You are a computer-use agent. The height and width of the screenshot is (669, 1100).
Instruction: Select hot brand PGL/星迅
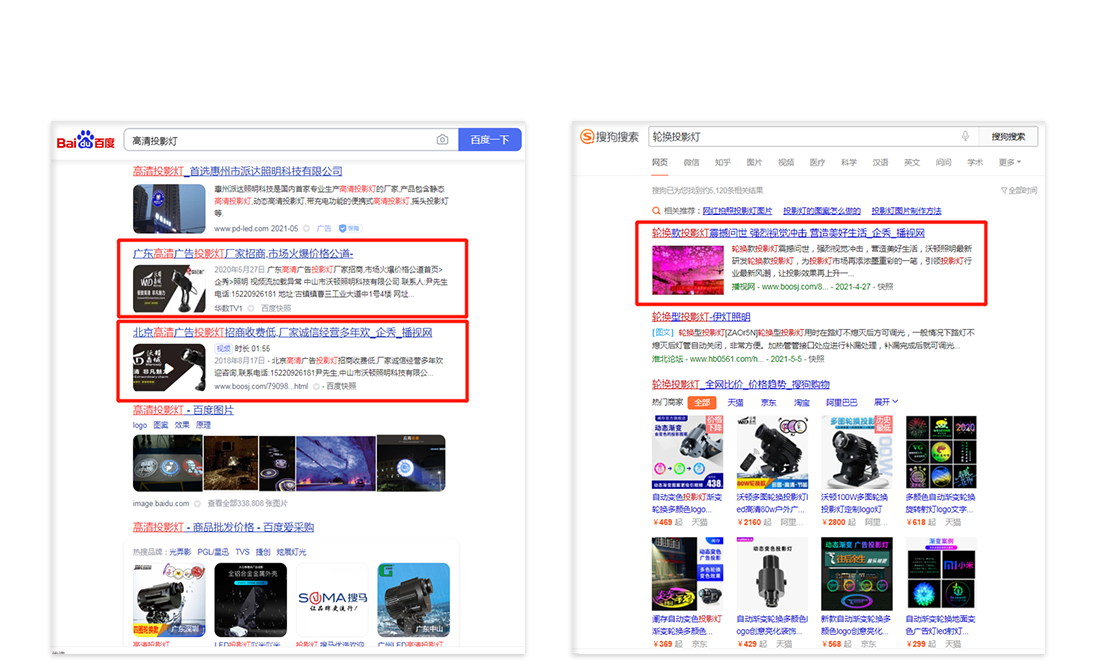213,552
